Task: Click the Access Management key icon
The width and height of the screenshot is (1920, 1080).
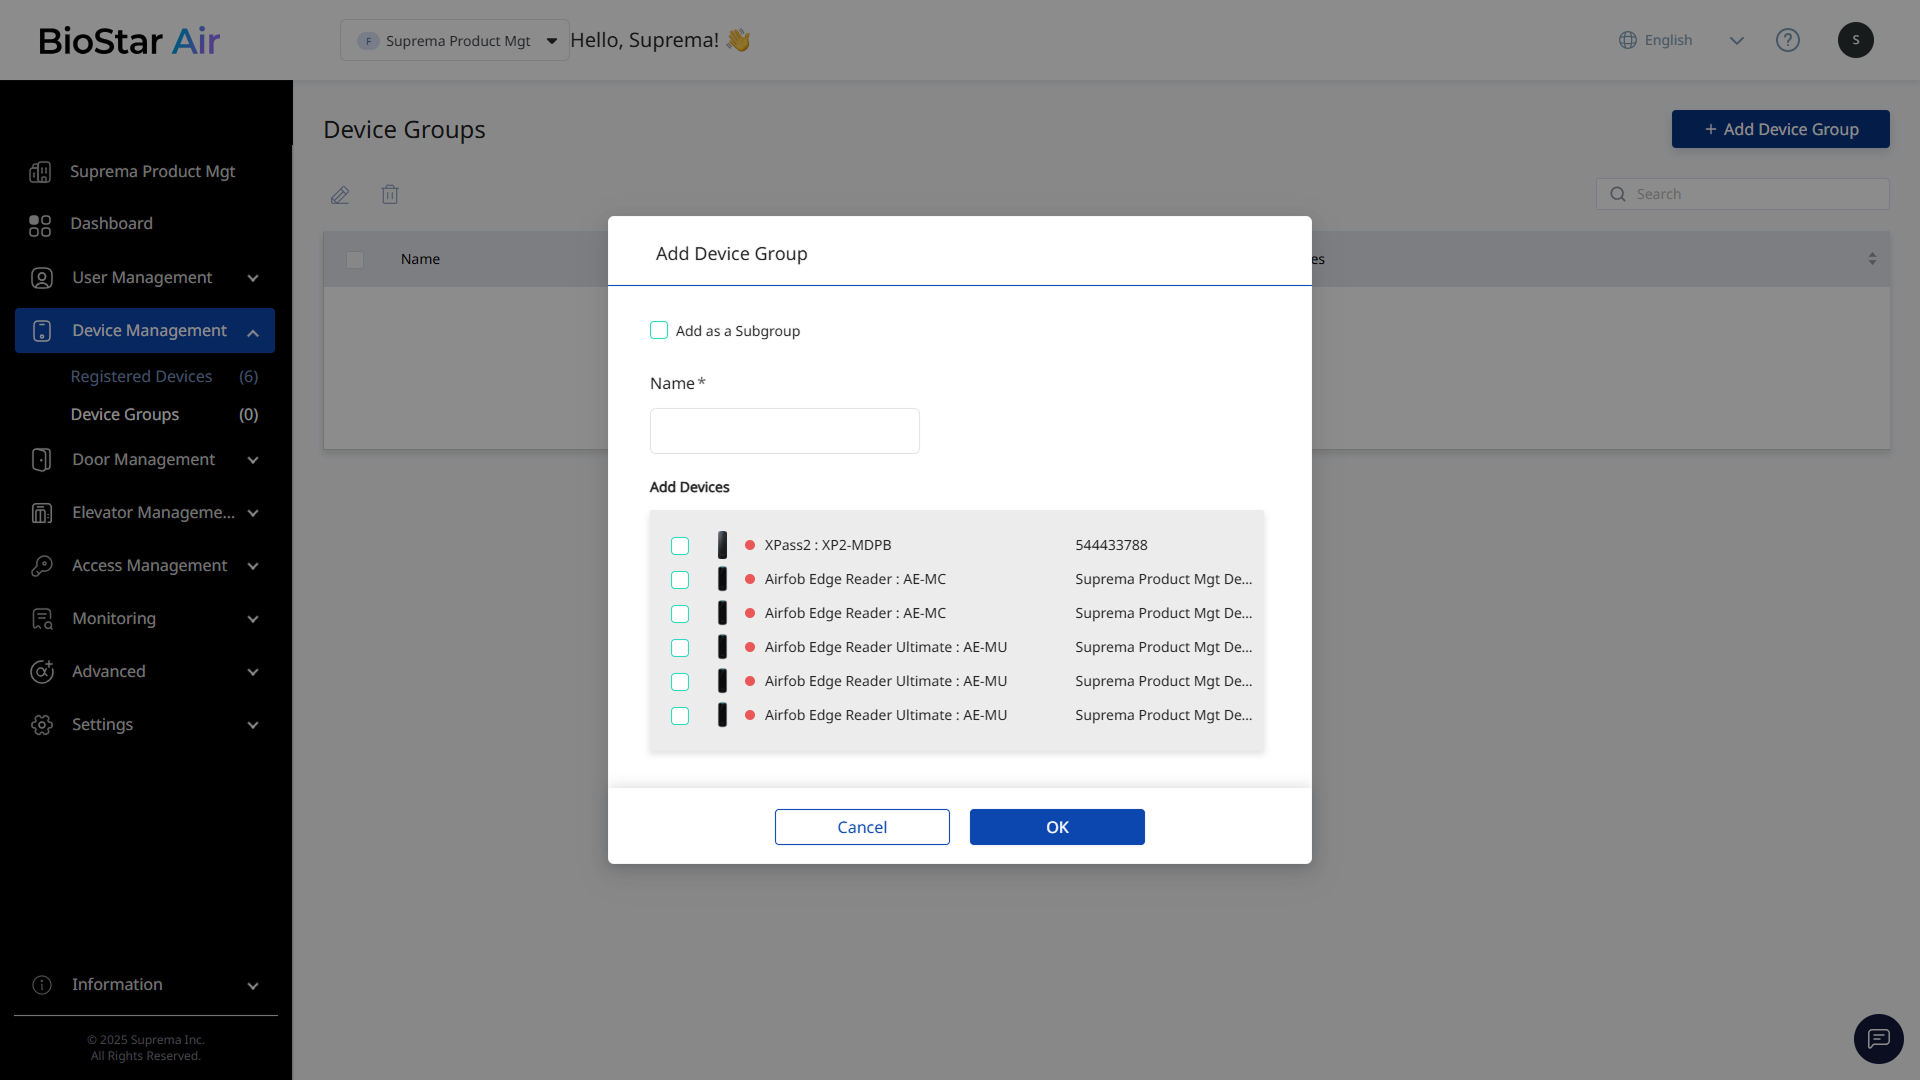Action: click(x=42, y=566)
